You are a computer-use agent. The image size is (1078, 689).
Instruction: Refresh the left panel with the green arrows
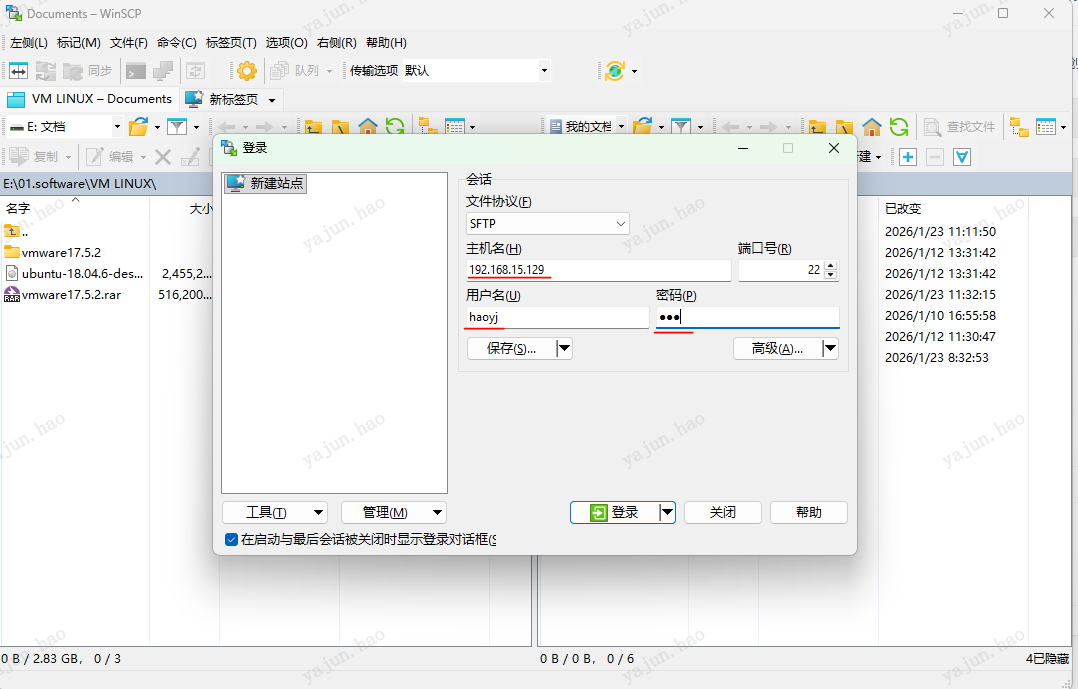395,127
